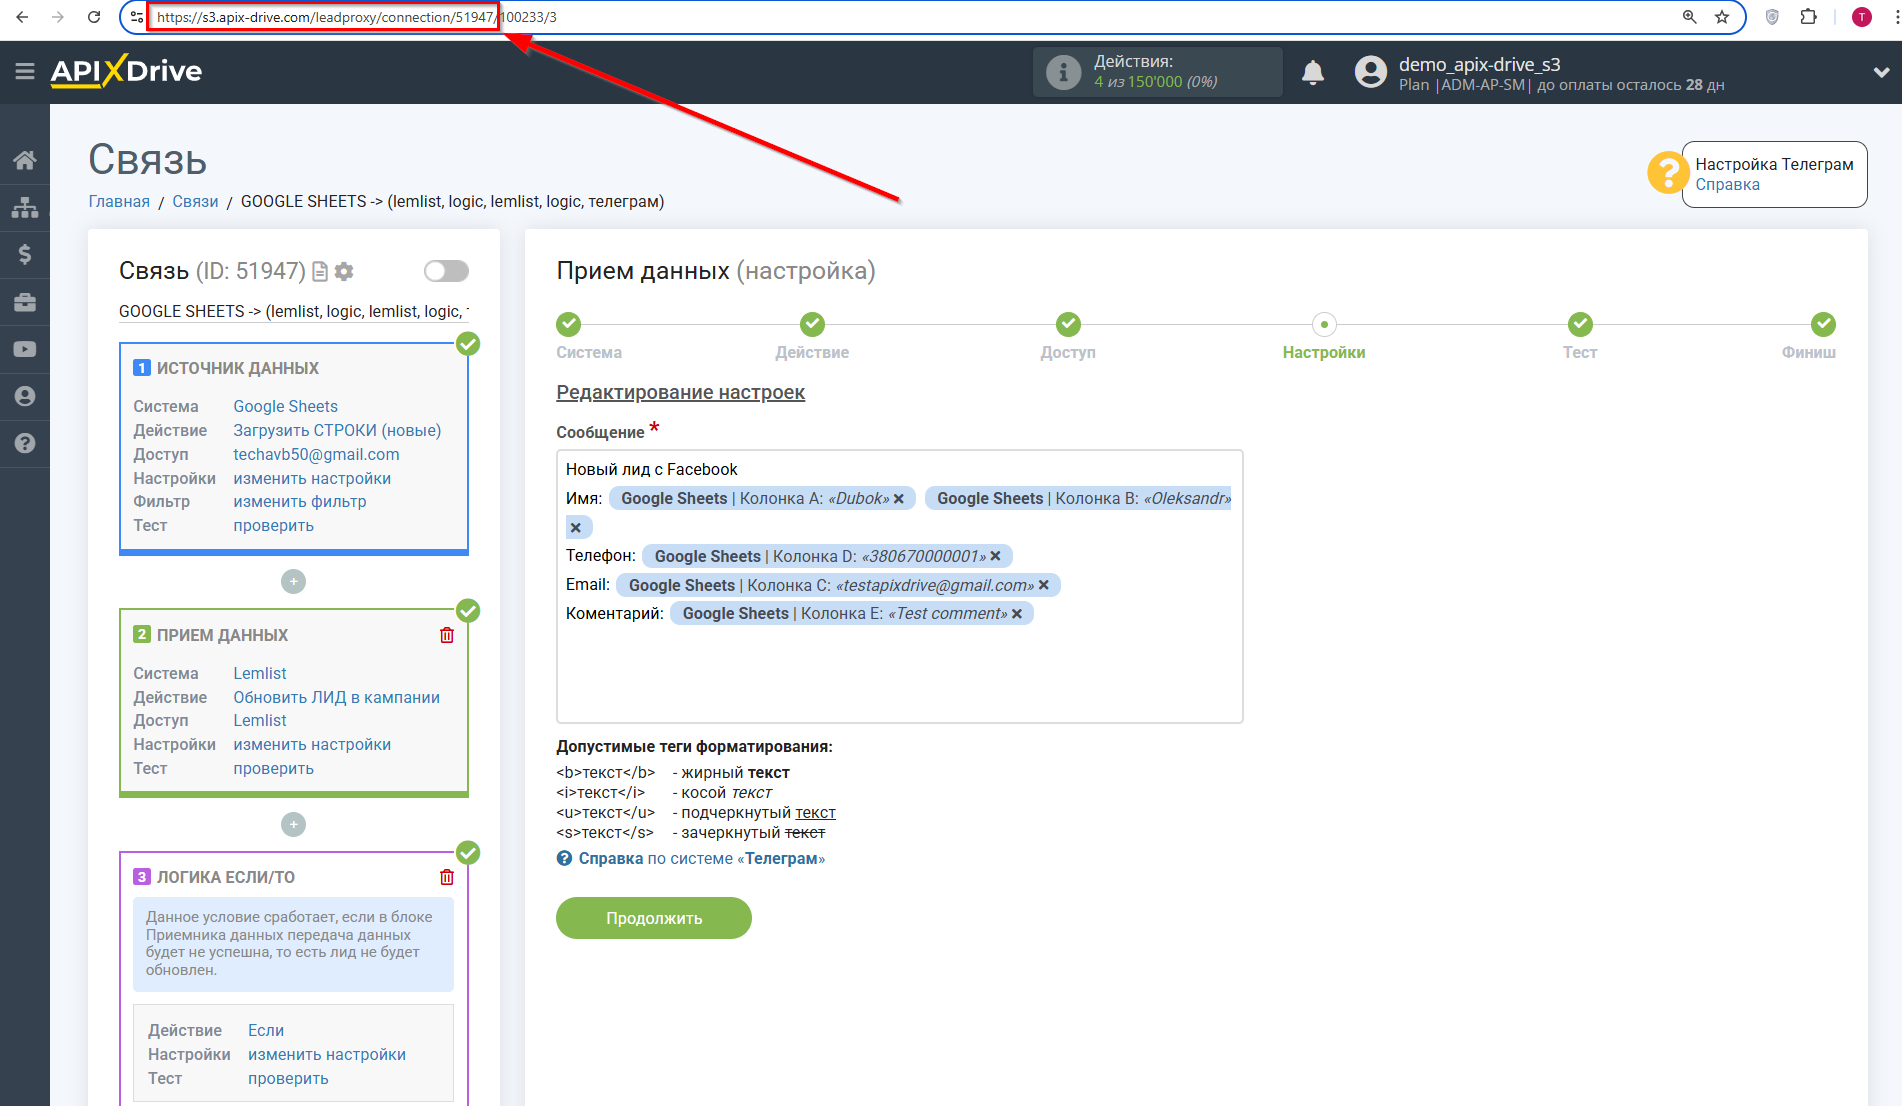Click Загрузить СТРОКИ (новые) link

337,430
